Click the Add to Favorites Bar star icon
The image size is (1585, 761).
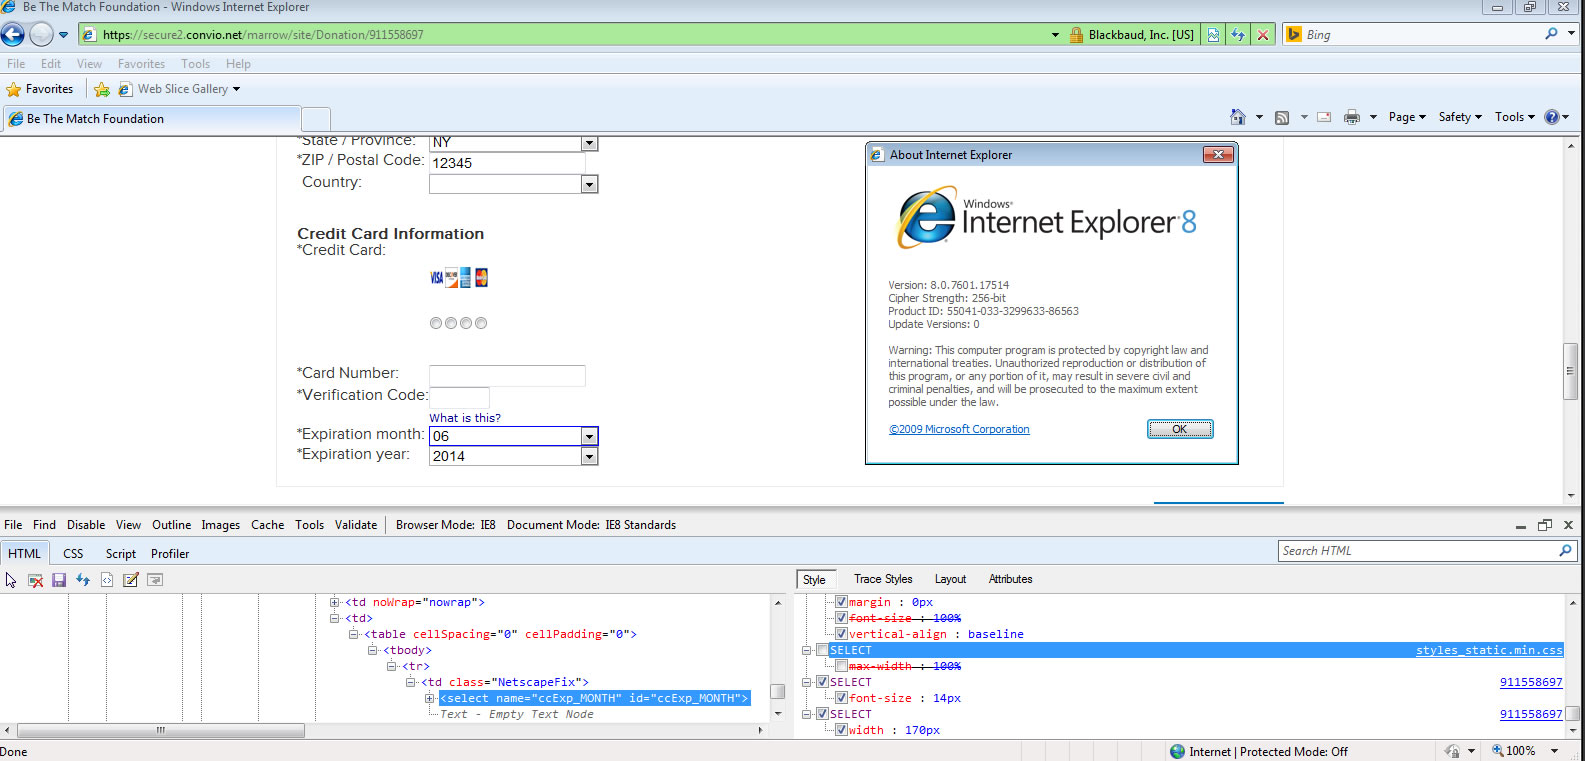tap(102, 89)
